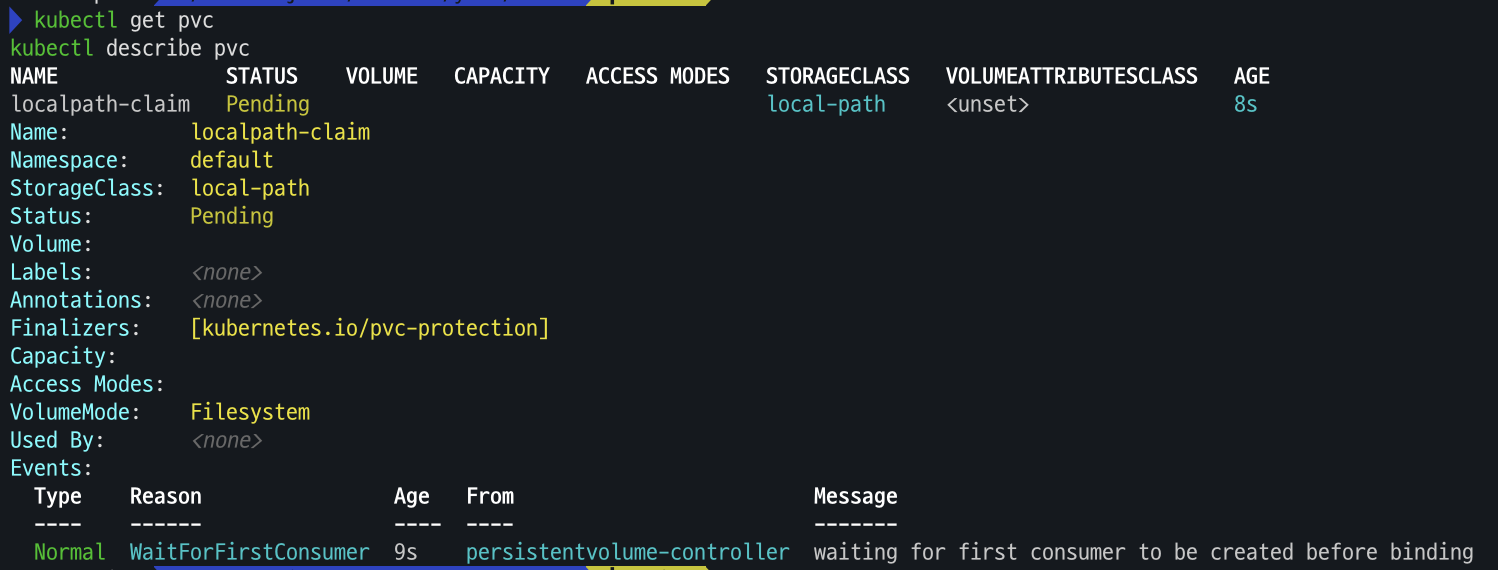
Task: Click the WaitForFirstConsumer event reason
Action: pos(249,552)
